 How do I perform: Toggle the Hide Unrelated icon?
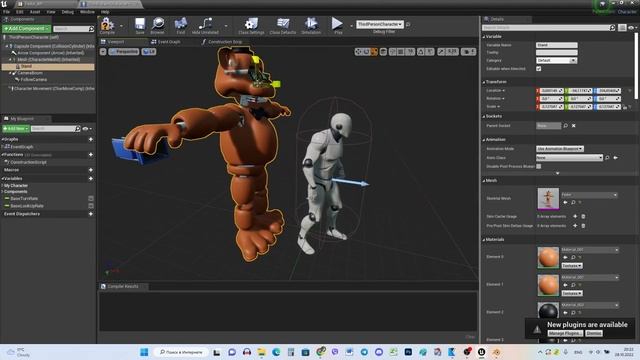coord(205,24)
